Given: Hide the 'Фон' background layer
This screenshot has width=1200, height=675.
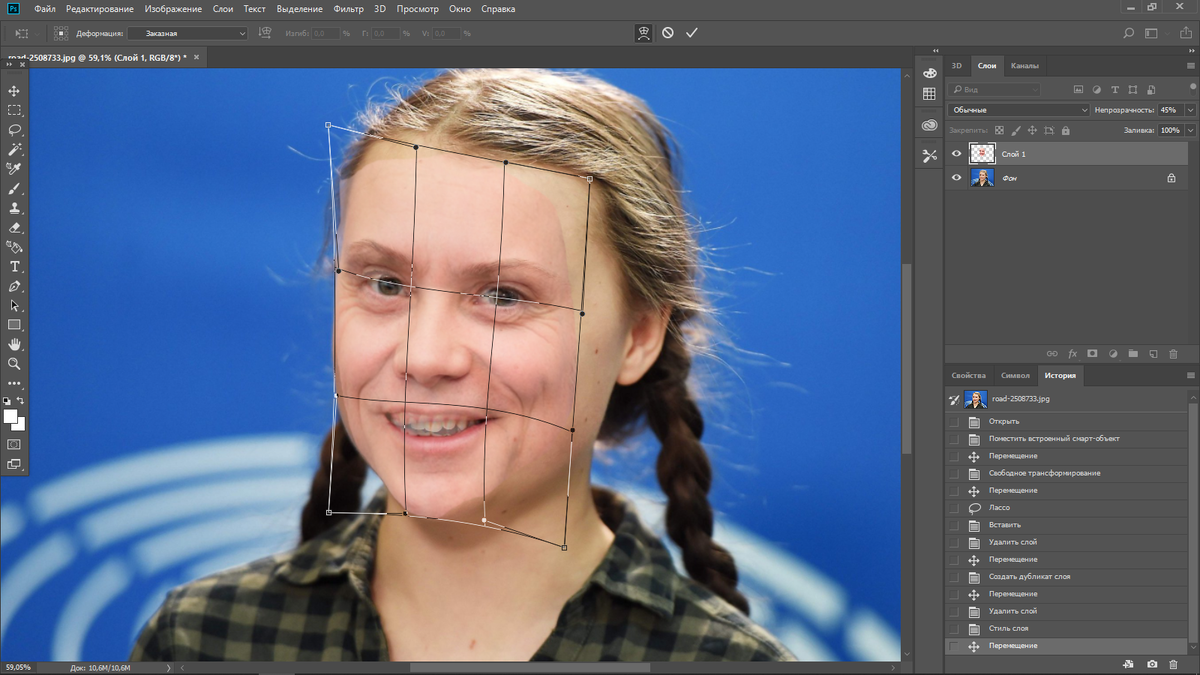Looking at the screenshot, I should click(957, 178).
